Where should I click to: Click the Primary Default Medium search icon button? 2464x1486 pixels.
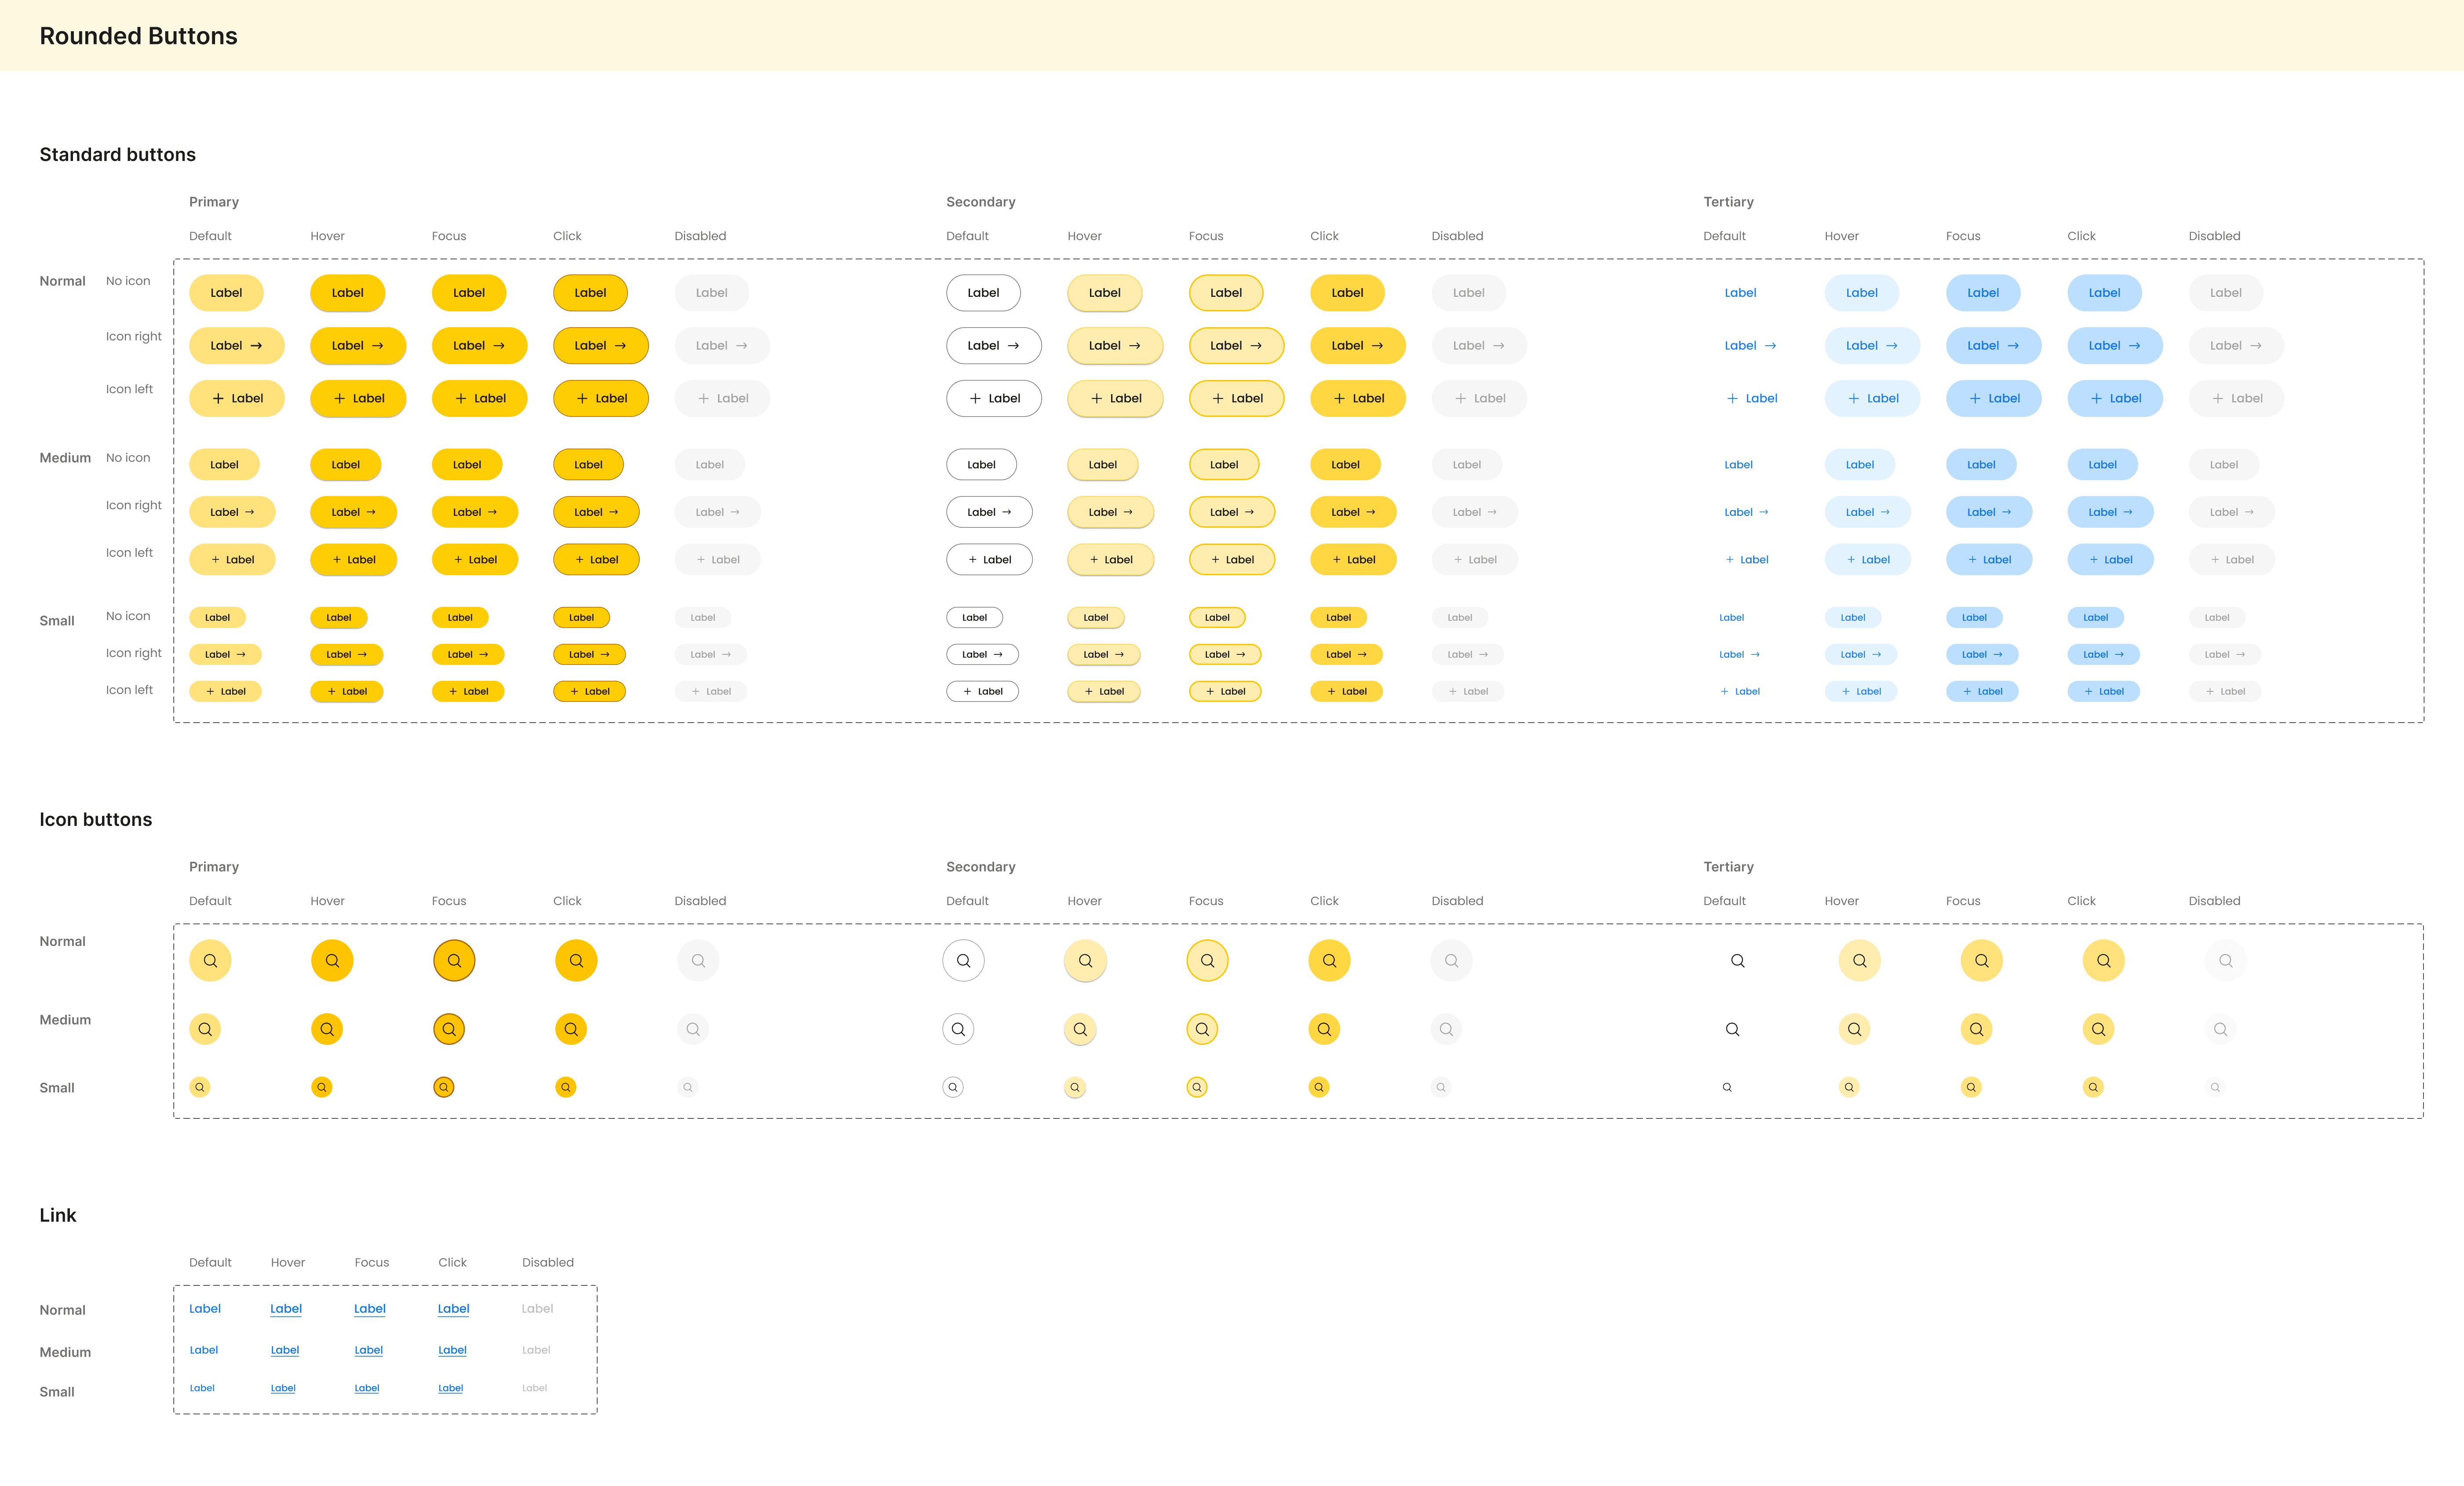[205, 1029]
